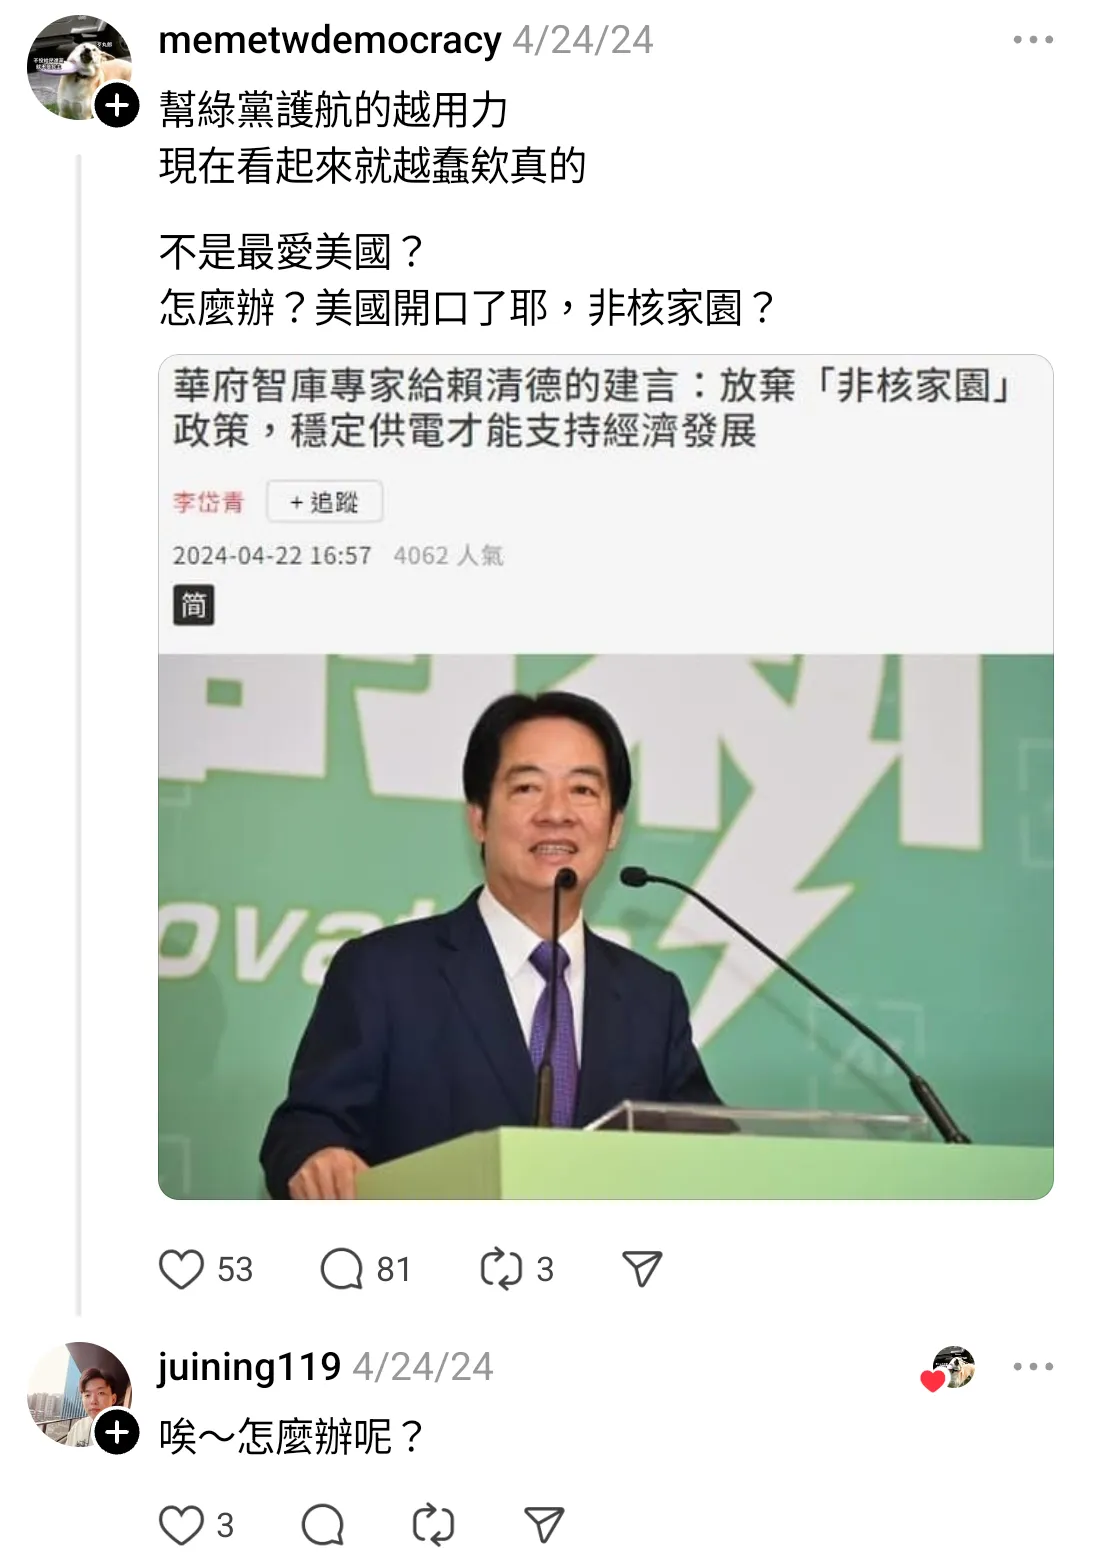Click the 追蹤 follow button
The width and height of the screenshot is (1096, 1564).
(324, 502)
